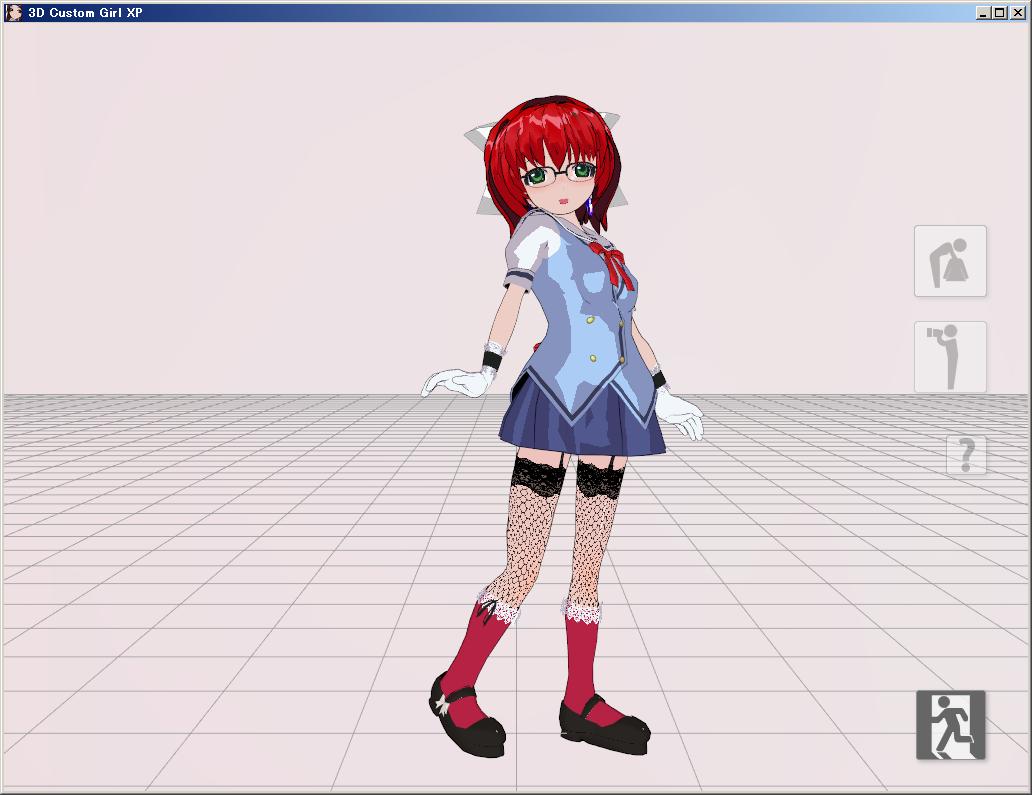The height and width of the screenshot is (795, 1032).
Task: Minimize the 3D Custom Girl XP window
Action: [983, 13]
